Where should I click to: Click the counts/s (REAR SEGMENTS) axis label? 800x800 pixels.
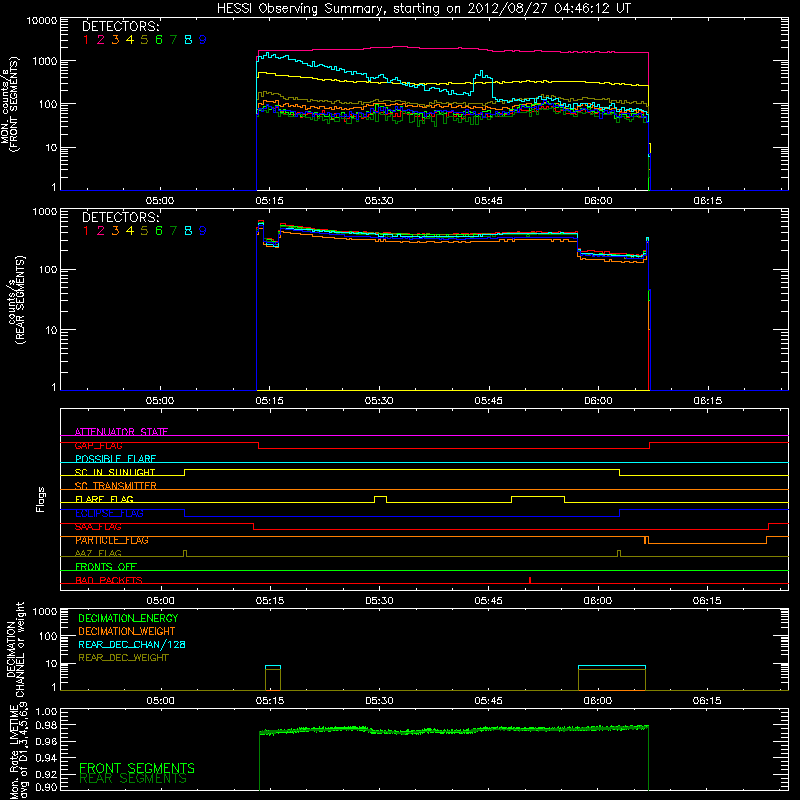coord(16,300)
